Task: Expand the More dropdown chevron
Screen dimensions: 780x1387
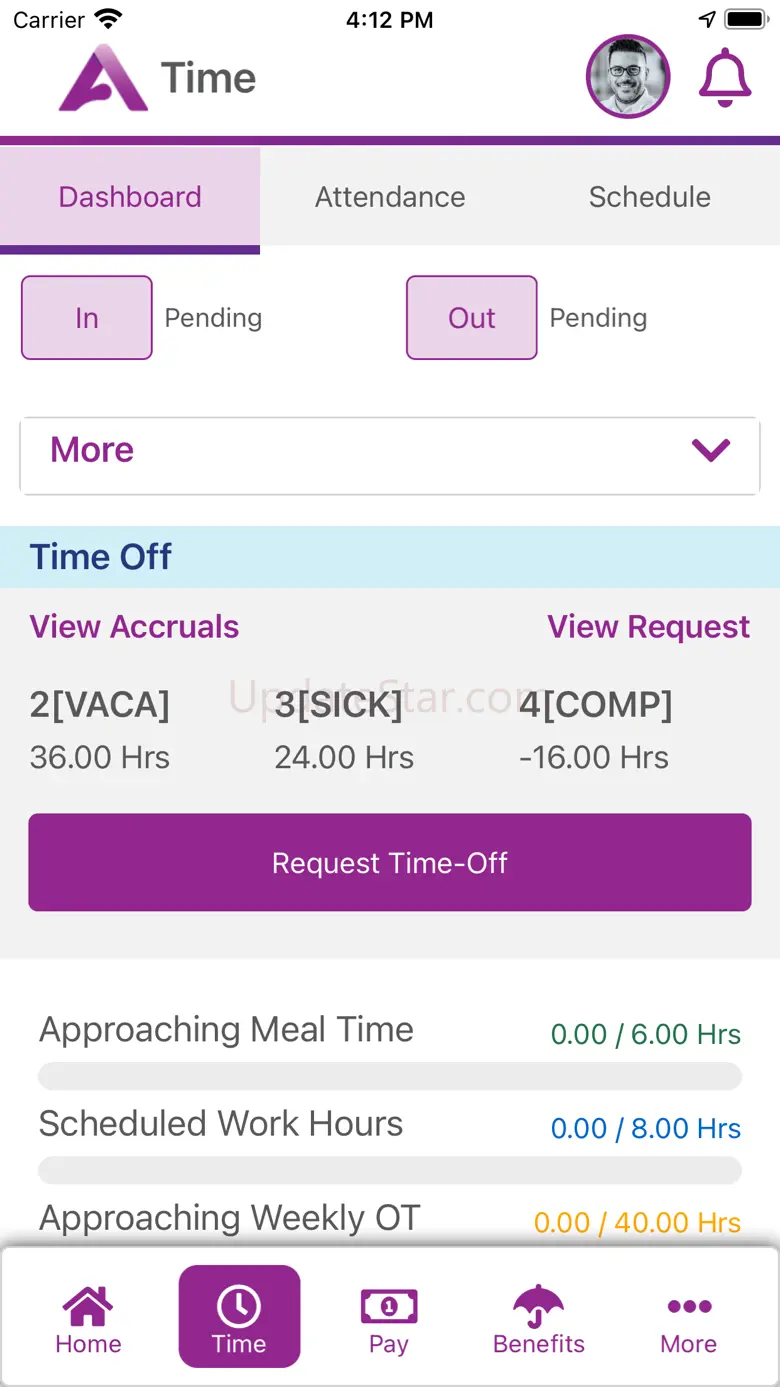Action: pyautogui.click(x=711, y=451)
